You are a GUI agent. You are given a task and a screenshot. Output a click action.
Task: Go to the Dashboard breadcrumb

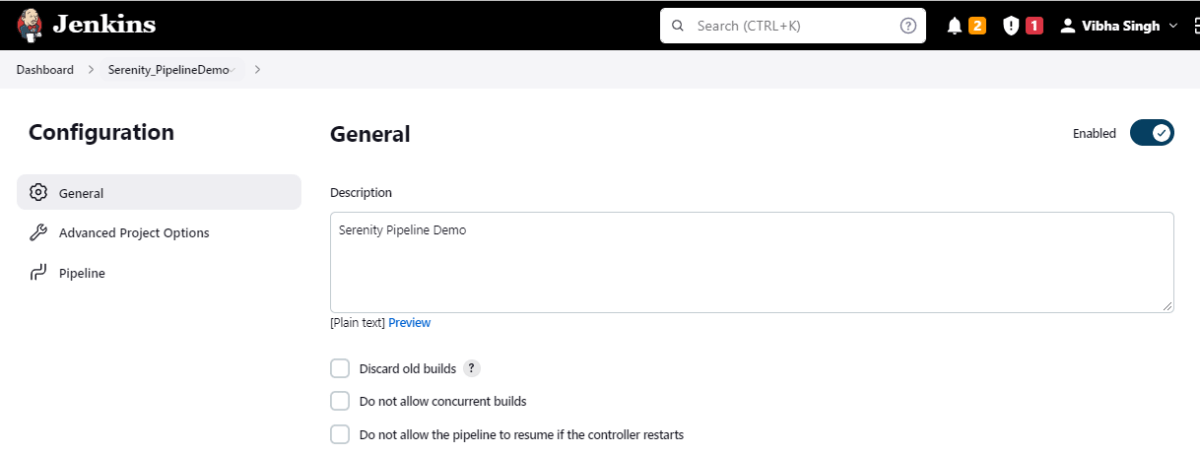[x=45, y=70]
